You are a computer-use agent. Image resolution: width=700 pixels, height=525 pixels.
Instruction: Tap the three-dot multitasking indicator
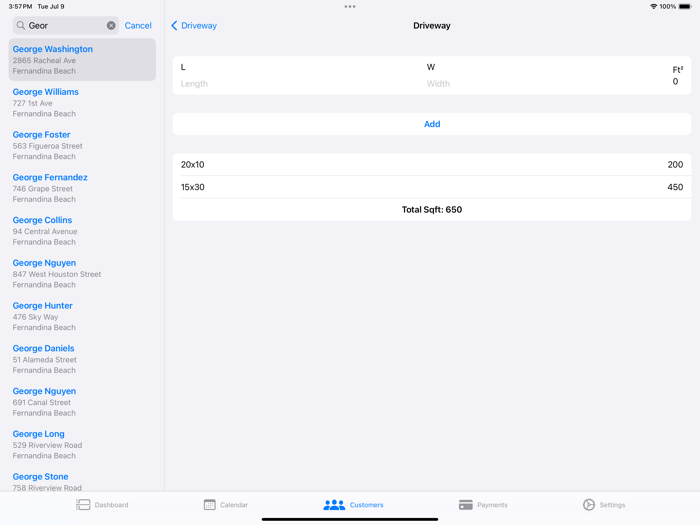[350, 7]
